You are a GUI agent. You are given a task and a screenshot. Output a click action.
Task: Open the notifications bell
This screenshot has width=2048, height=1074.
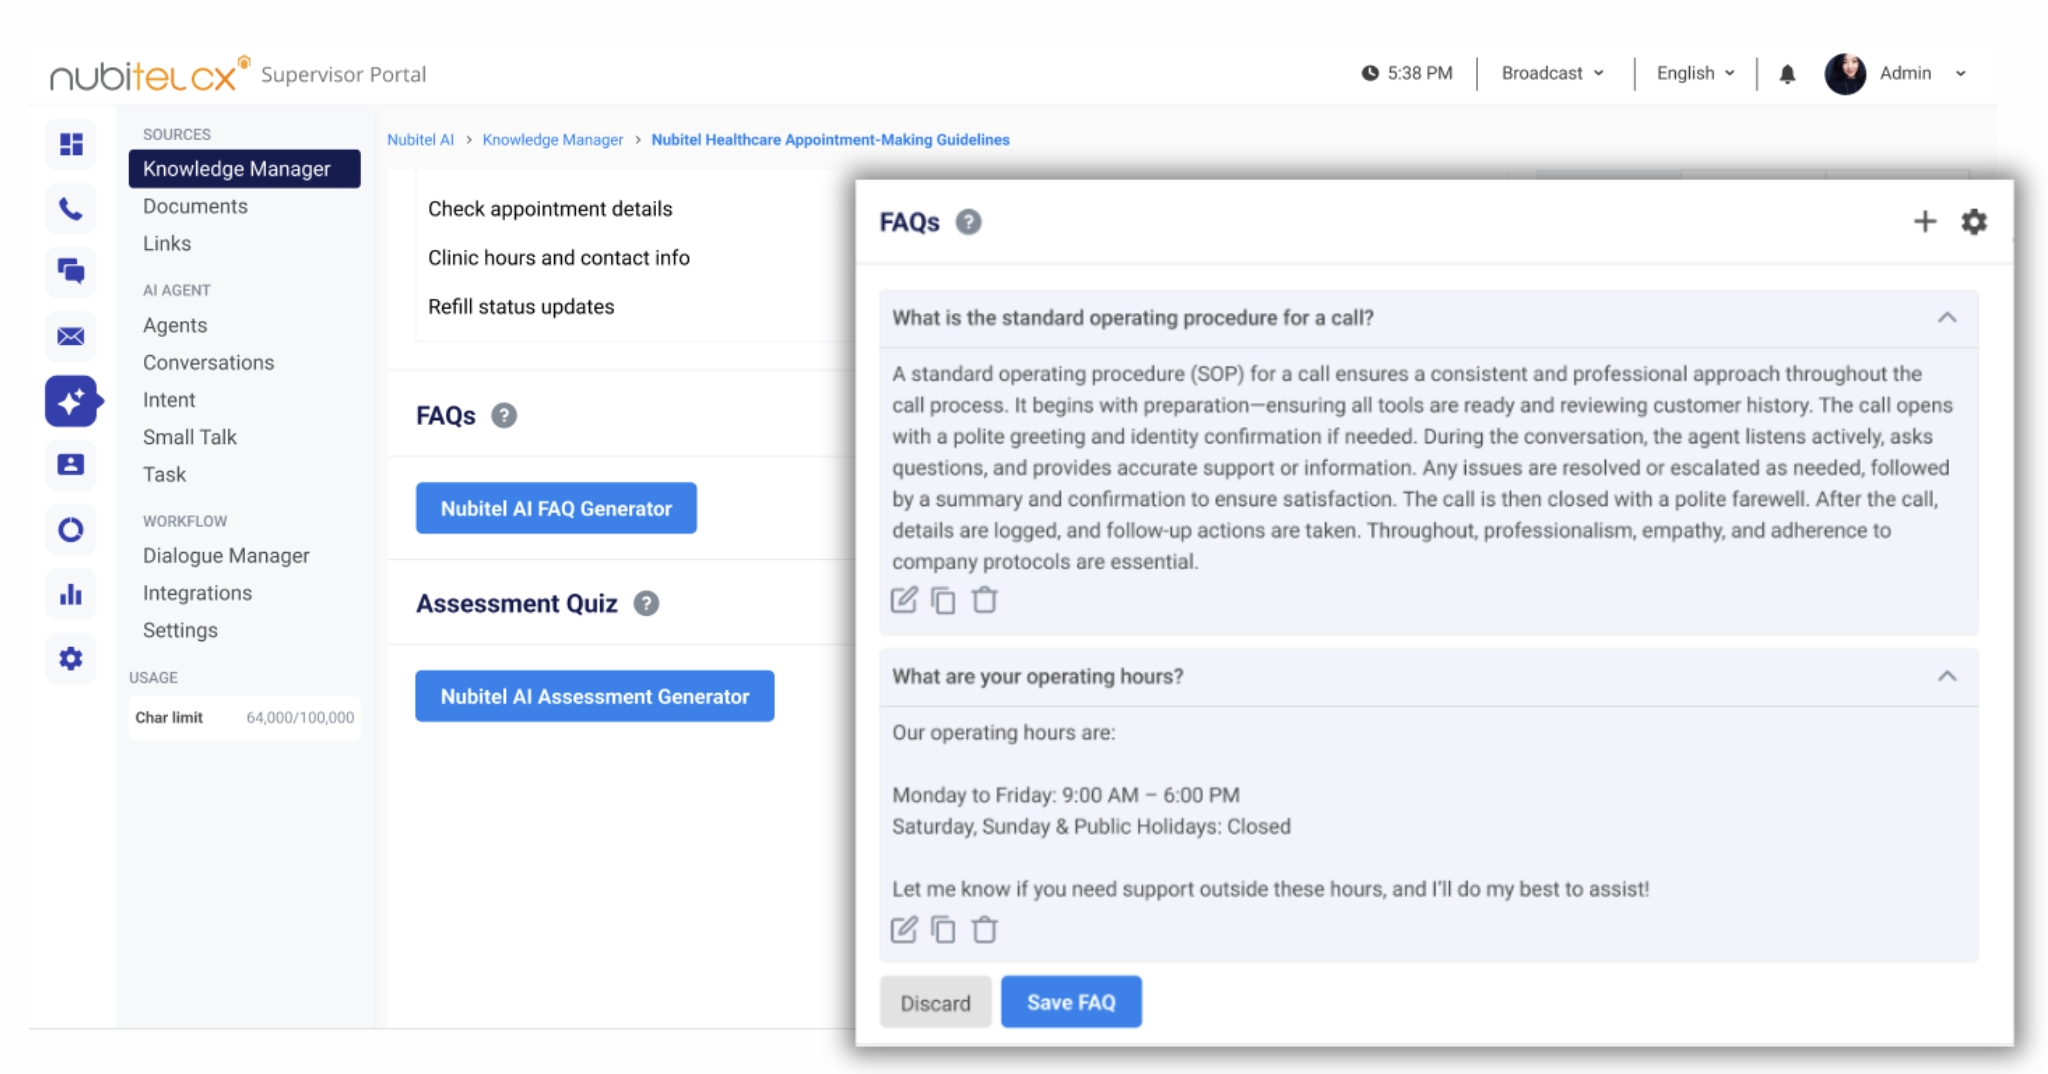pyautogui.click(x=1787, y=74)
